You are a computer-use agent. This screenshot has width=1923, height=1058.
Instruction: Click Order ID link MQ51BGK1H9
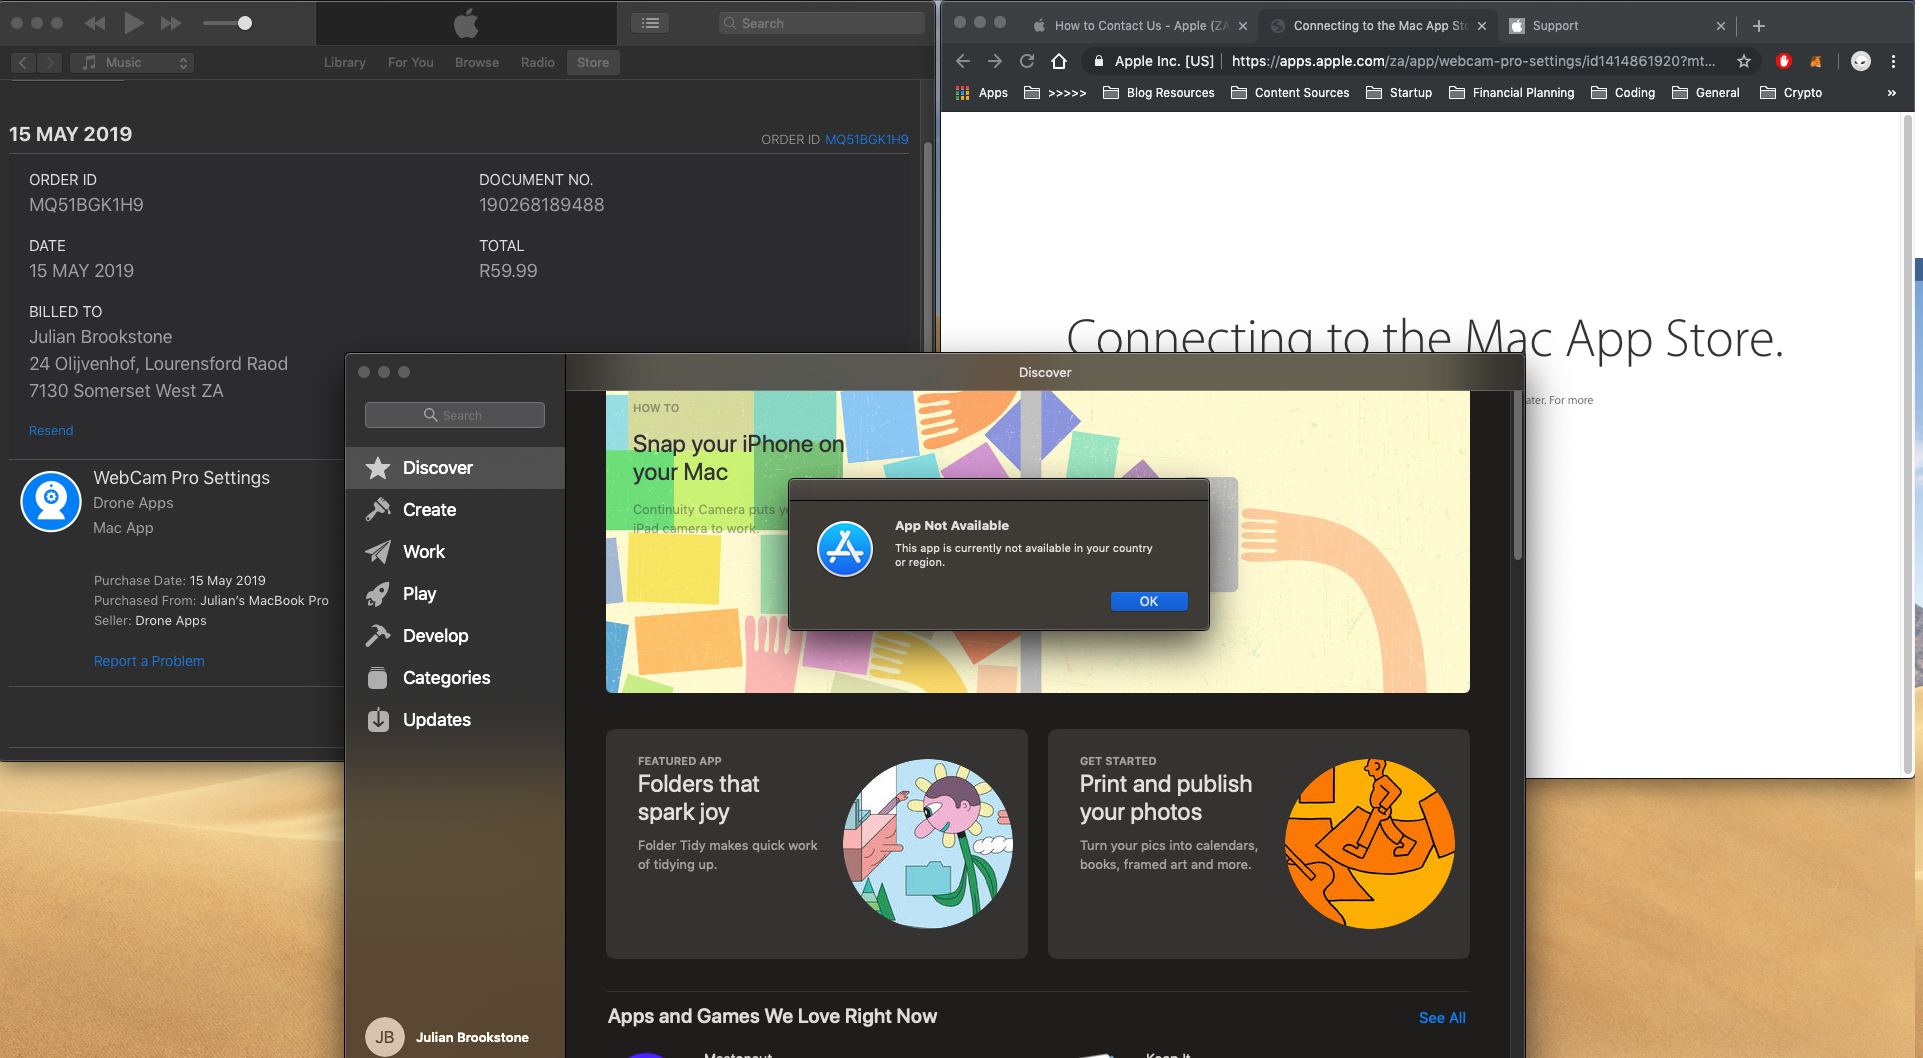866,139
